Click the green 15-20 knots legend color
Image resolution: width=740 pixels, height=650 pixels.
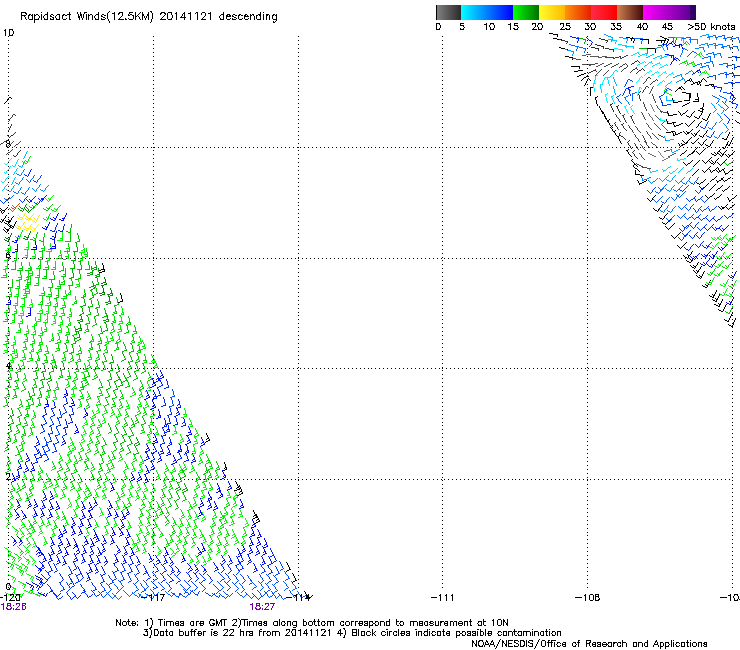(526, 12)
